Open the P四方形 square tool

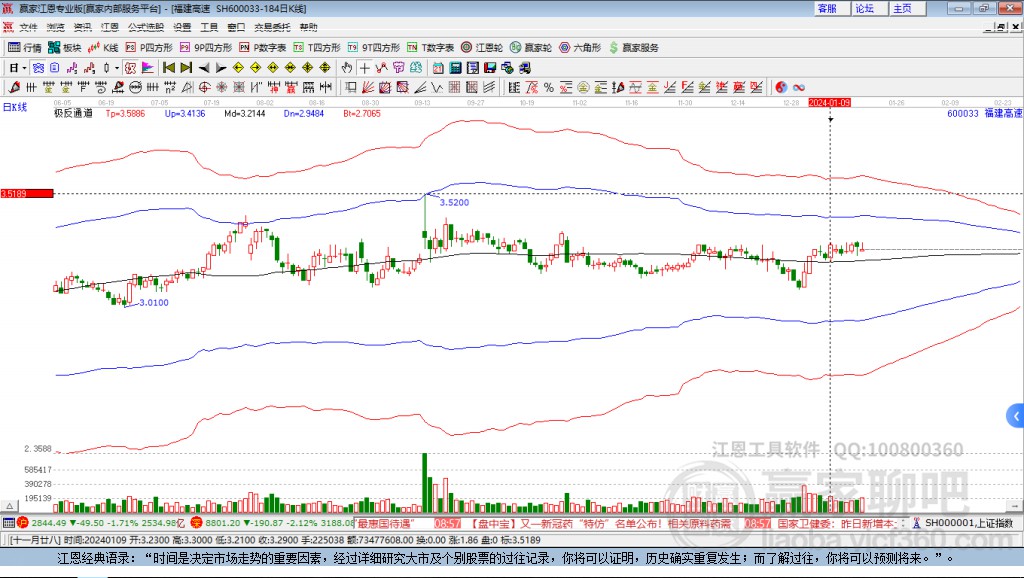149,48
